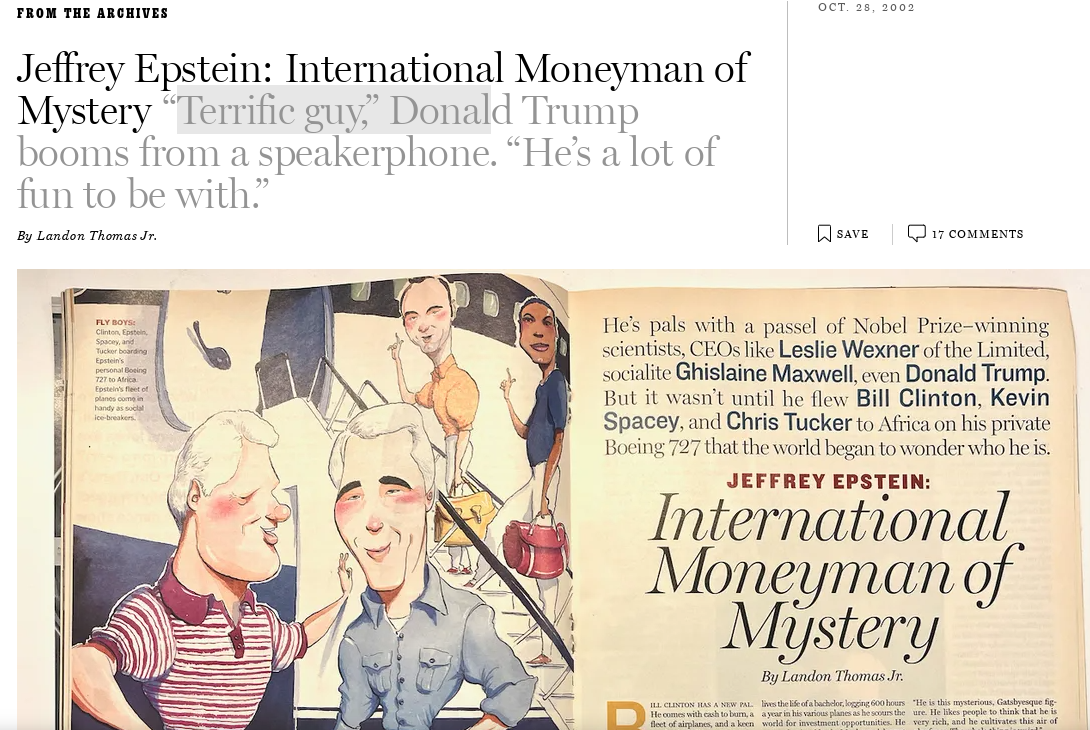Click bold Leslie Wexner name in magazine text
This screenshot has height=730, width=1090.
[x=848, y=349]
